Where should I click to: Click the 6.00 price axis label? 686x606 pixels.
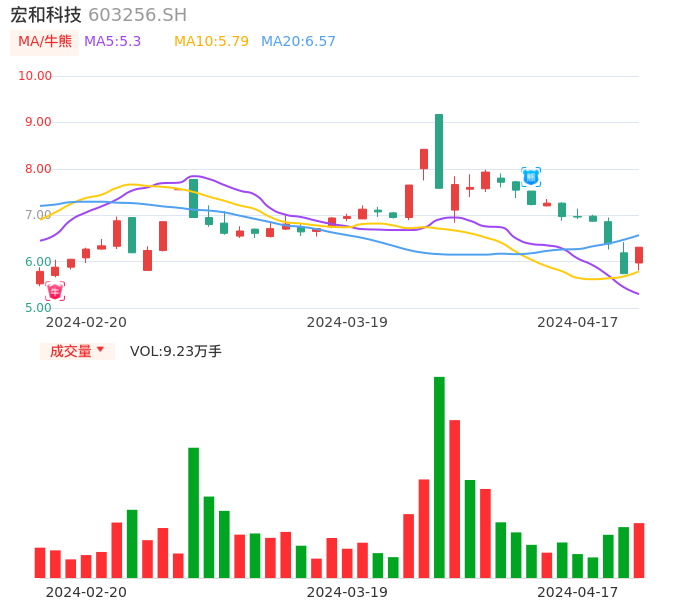[x=38, y=262]
